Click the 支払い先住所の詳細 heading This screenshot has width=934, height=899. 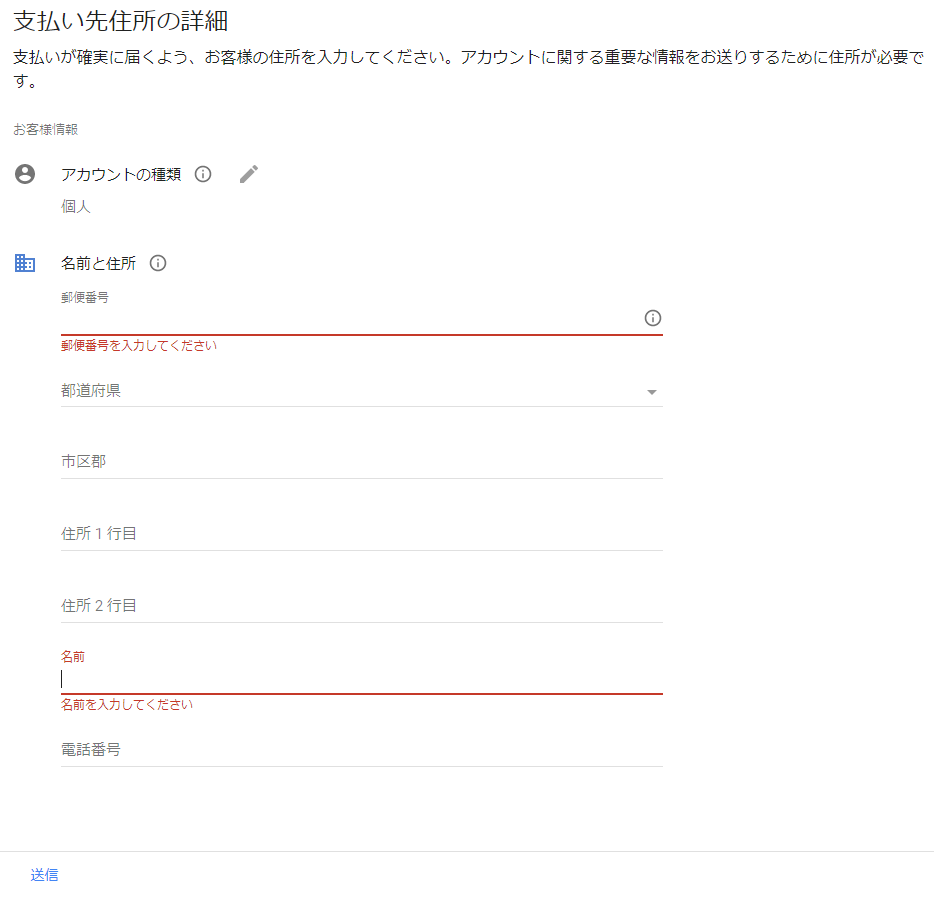click(x=121, y=21)
